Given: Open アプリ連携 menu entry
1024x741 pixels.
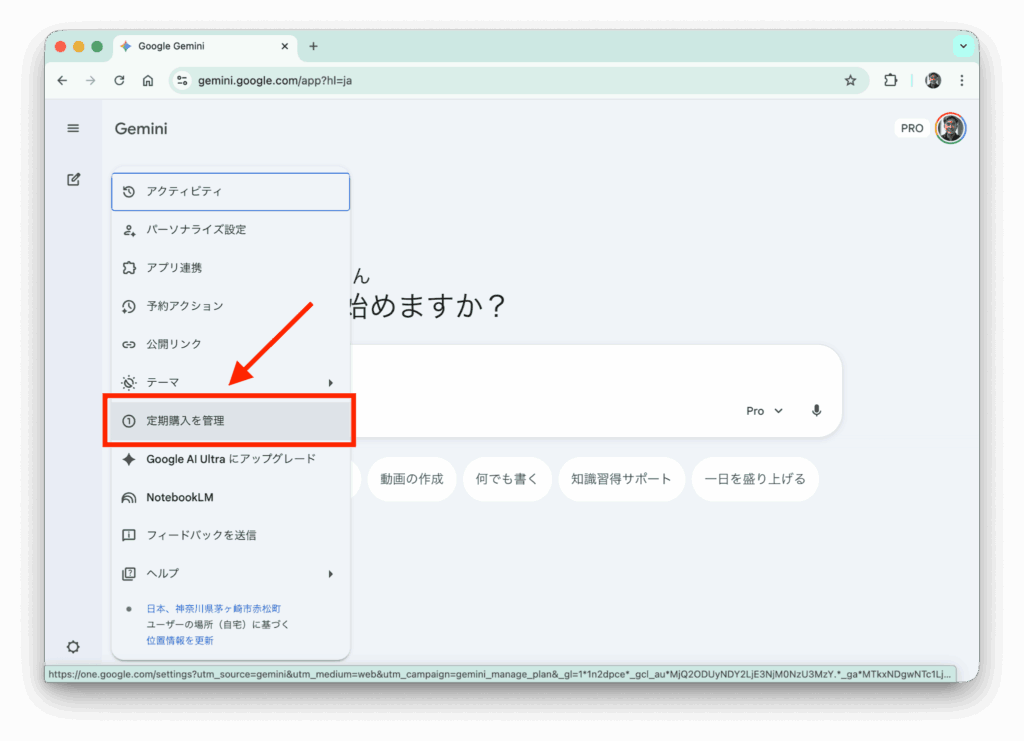Looking at the screenshot, I should (x=230, y=268).
